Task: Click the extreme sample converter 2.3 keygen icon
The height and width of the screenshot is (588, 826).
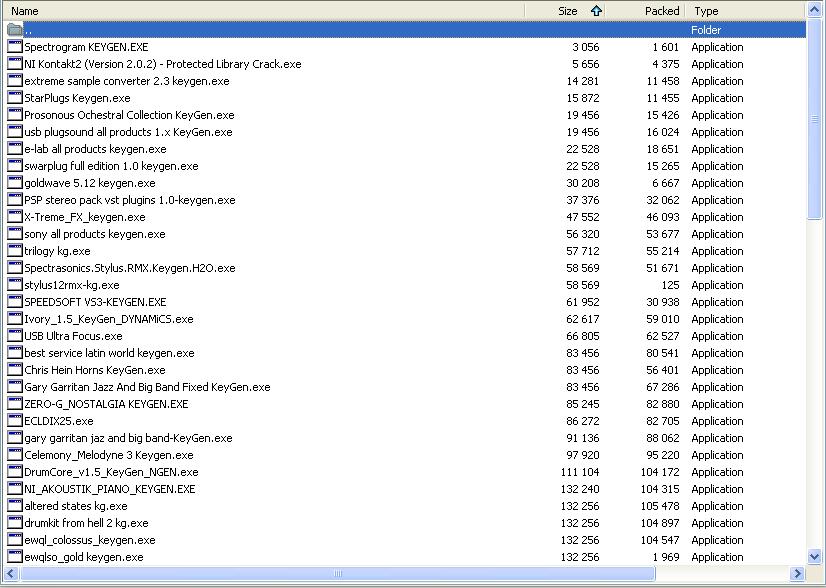Action: 15,81
